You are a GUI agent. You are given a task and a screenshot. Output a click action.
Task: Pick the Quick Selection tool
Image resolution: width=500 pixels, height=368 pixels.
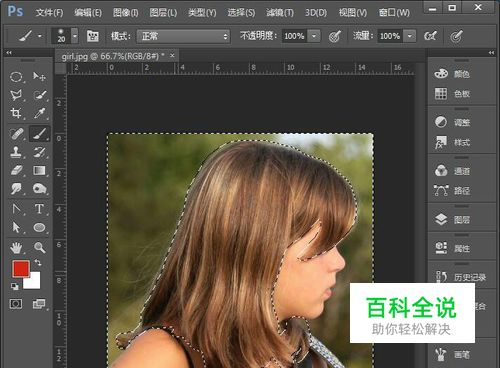coord(40,95)
